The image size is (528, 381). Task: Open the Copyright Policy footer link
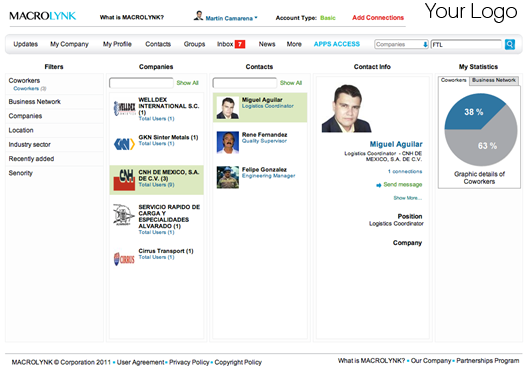(238, 362)
